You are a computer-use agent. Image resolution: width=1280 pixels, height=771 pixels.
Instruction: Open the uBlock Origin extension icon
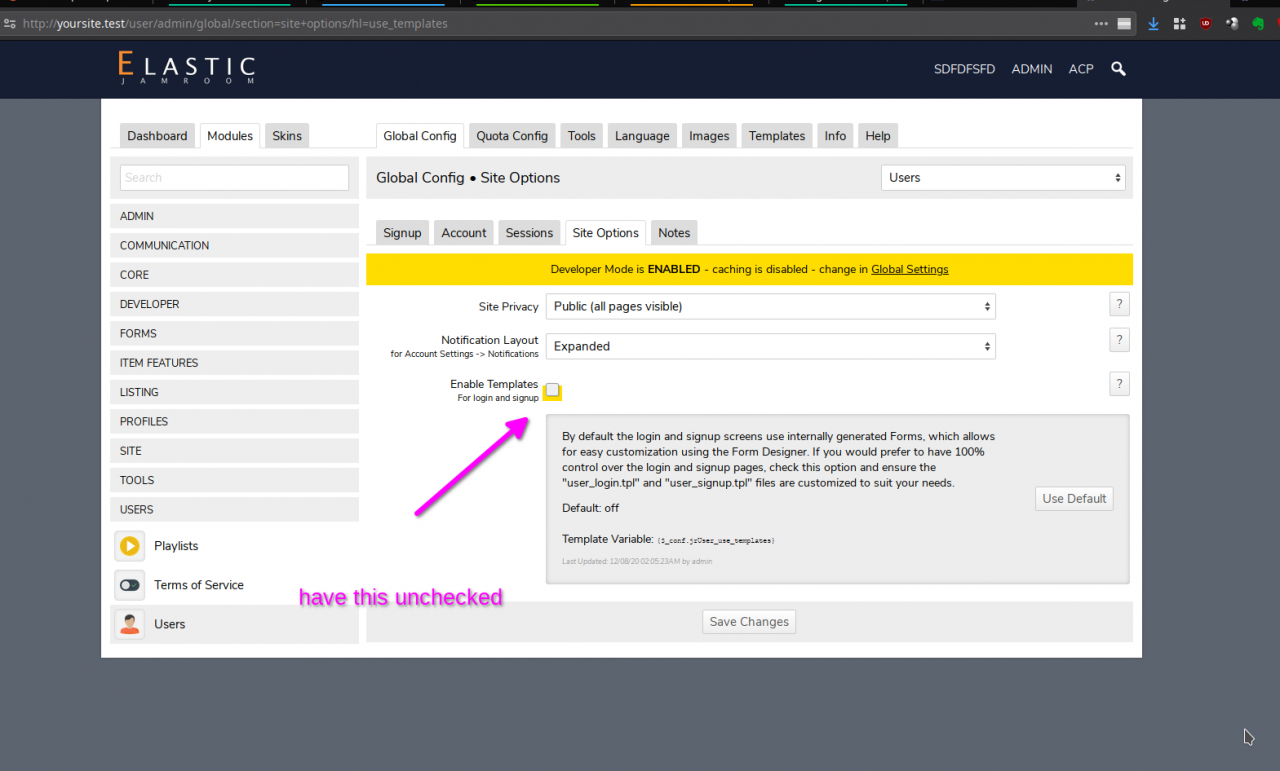(x=1206, y=23)
